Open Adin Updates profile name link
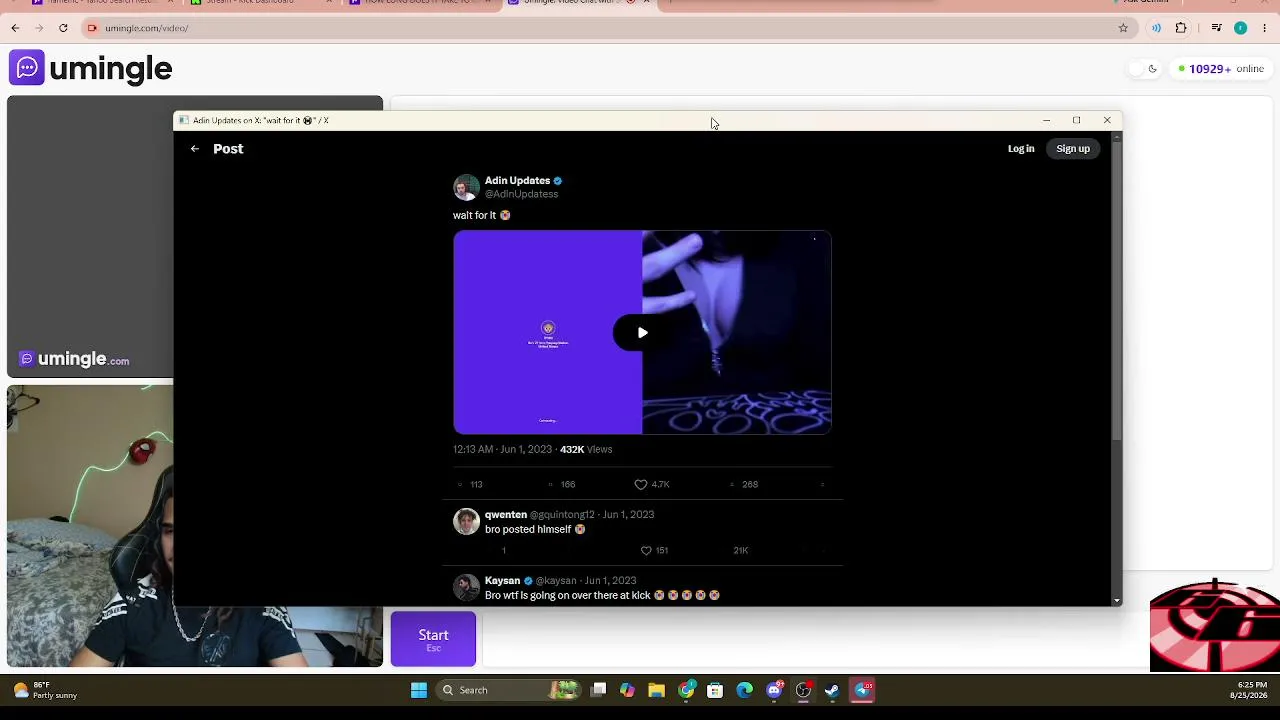 coord(517,181)
